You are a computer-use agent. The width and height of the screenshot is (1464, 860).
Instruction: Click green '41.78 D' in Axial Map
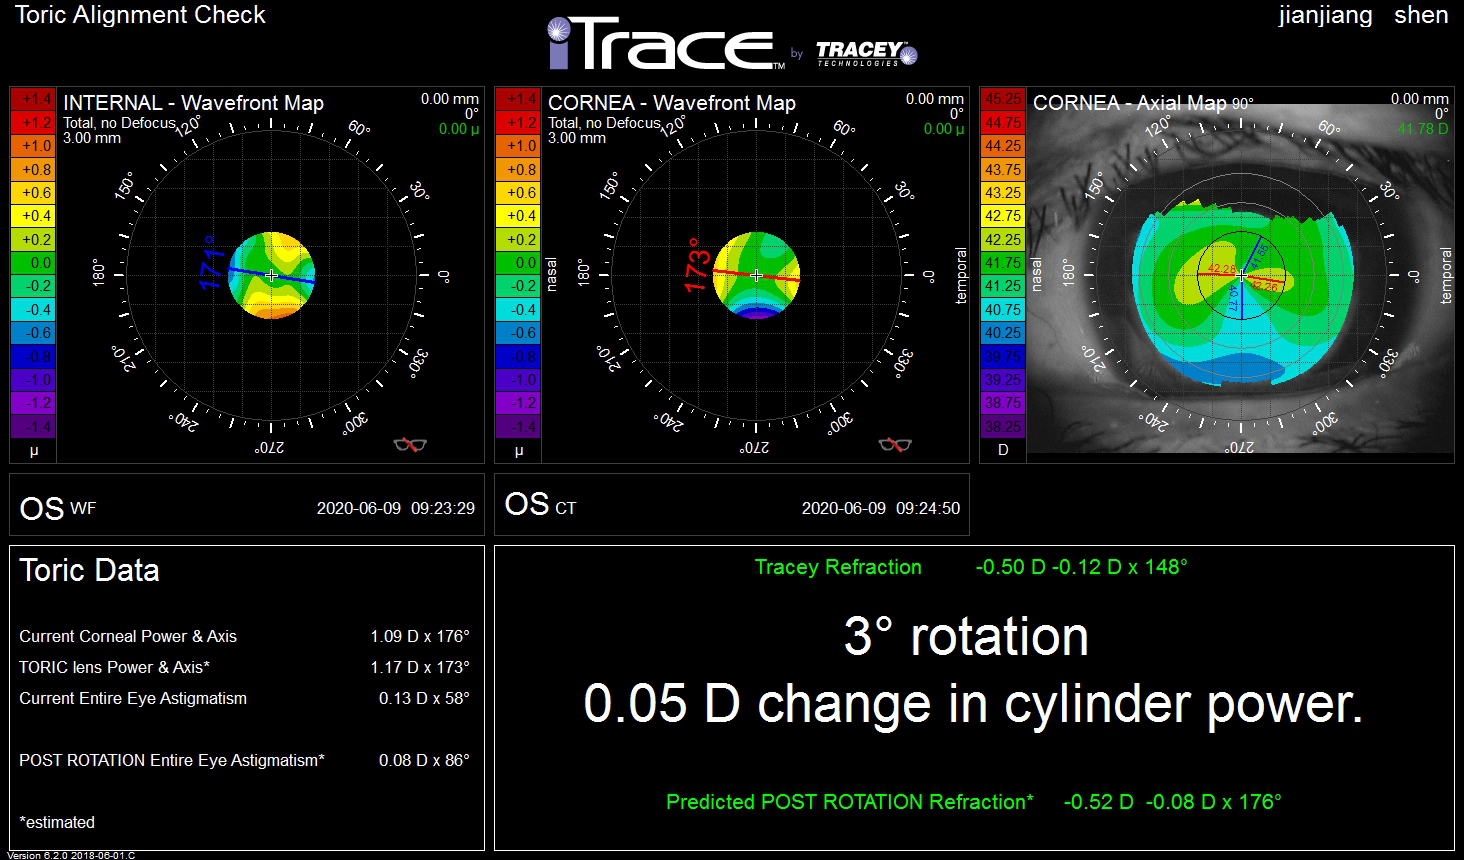click(1423, 129)
